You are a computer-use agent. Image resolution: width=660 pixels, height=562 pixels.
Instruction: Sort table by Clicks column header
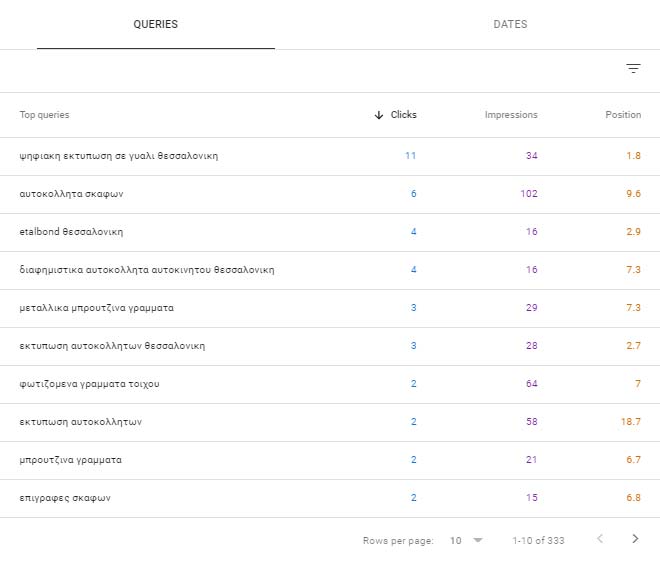point(404,115)
